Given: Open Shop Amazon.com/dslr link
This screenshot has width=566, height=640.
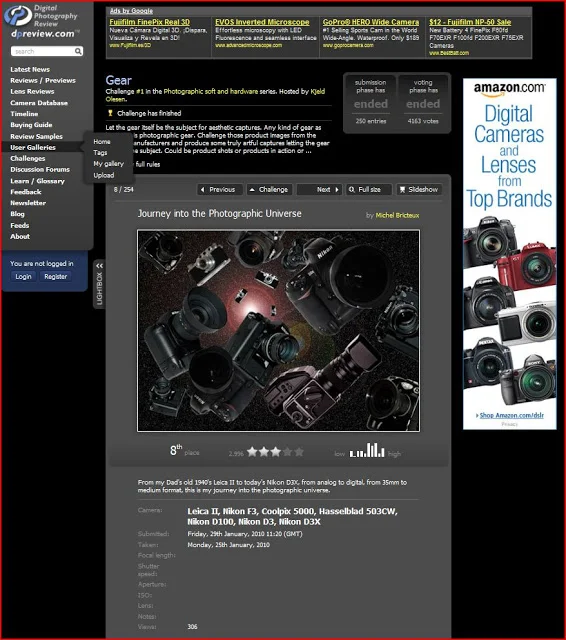Looking at the screenshot, I should point(511,415).
